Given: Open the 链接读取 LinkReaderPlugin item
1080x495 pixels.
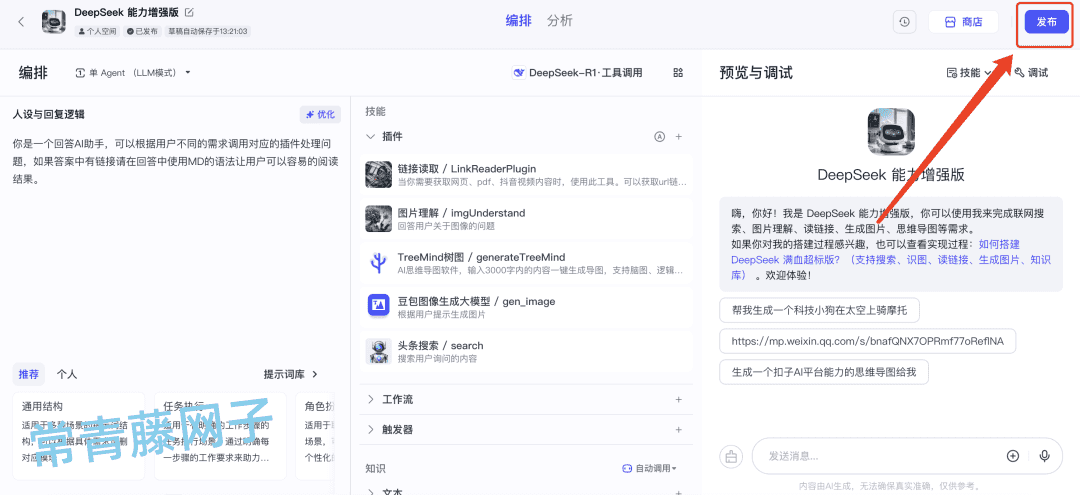Looking at the screenshot, I should pyautogui.click(x=526, y=175).
